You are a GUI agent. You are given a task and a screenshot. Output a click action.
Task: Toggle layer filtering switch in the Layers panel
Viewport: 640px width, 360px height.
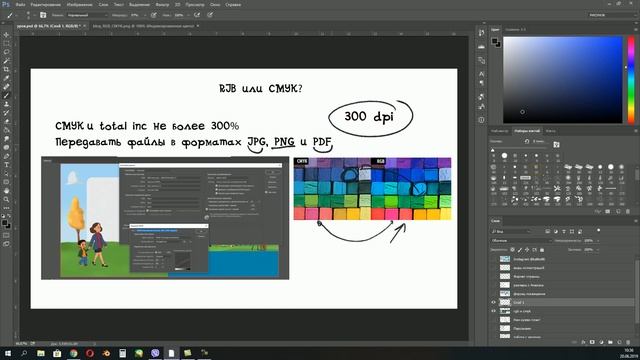[x=598, y=231]
